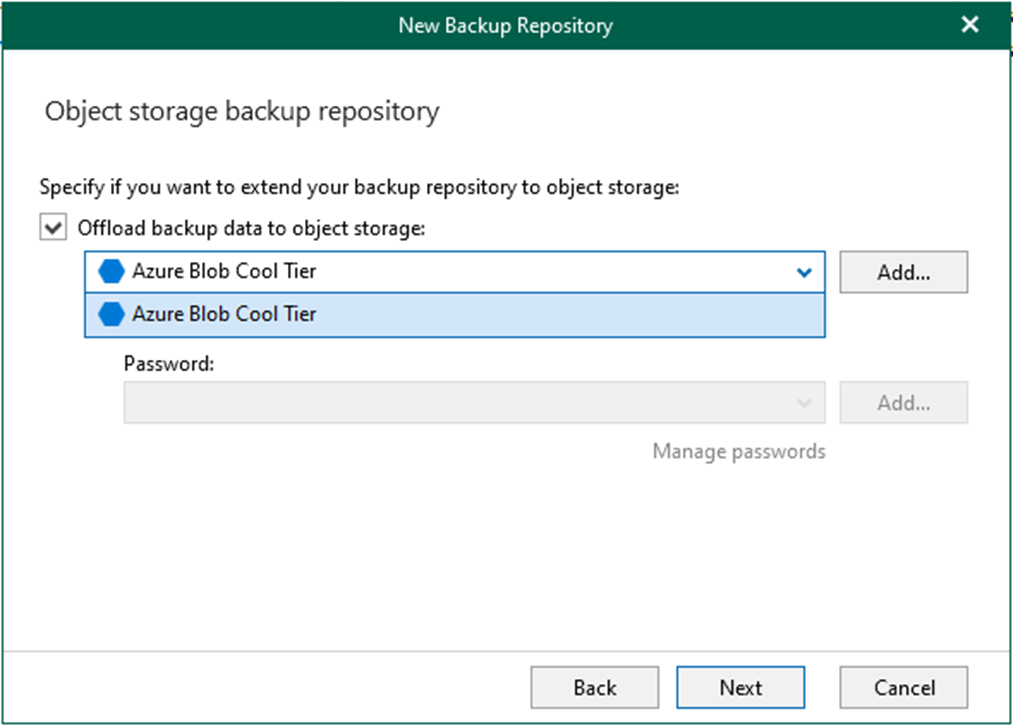Click the Object storage backup repository heading
This screenshot has width=1013, height=726.
(242, 111)
